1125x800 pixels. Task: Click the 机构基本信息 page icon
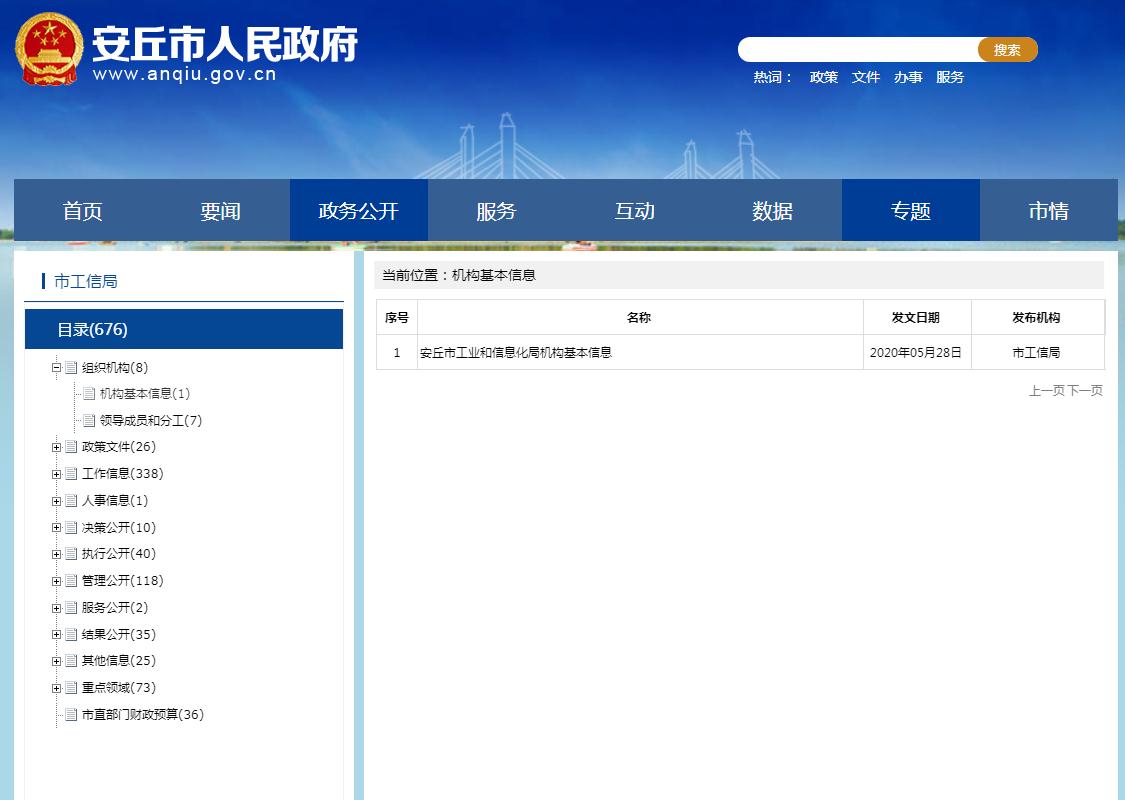tap(89, 394)
